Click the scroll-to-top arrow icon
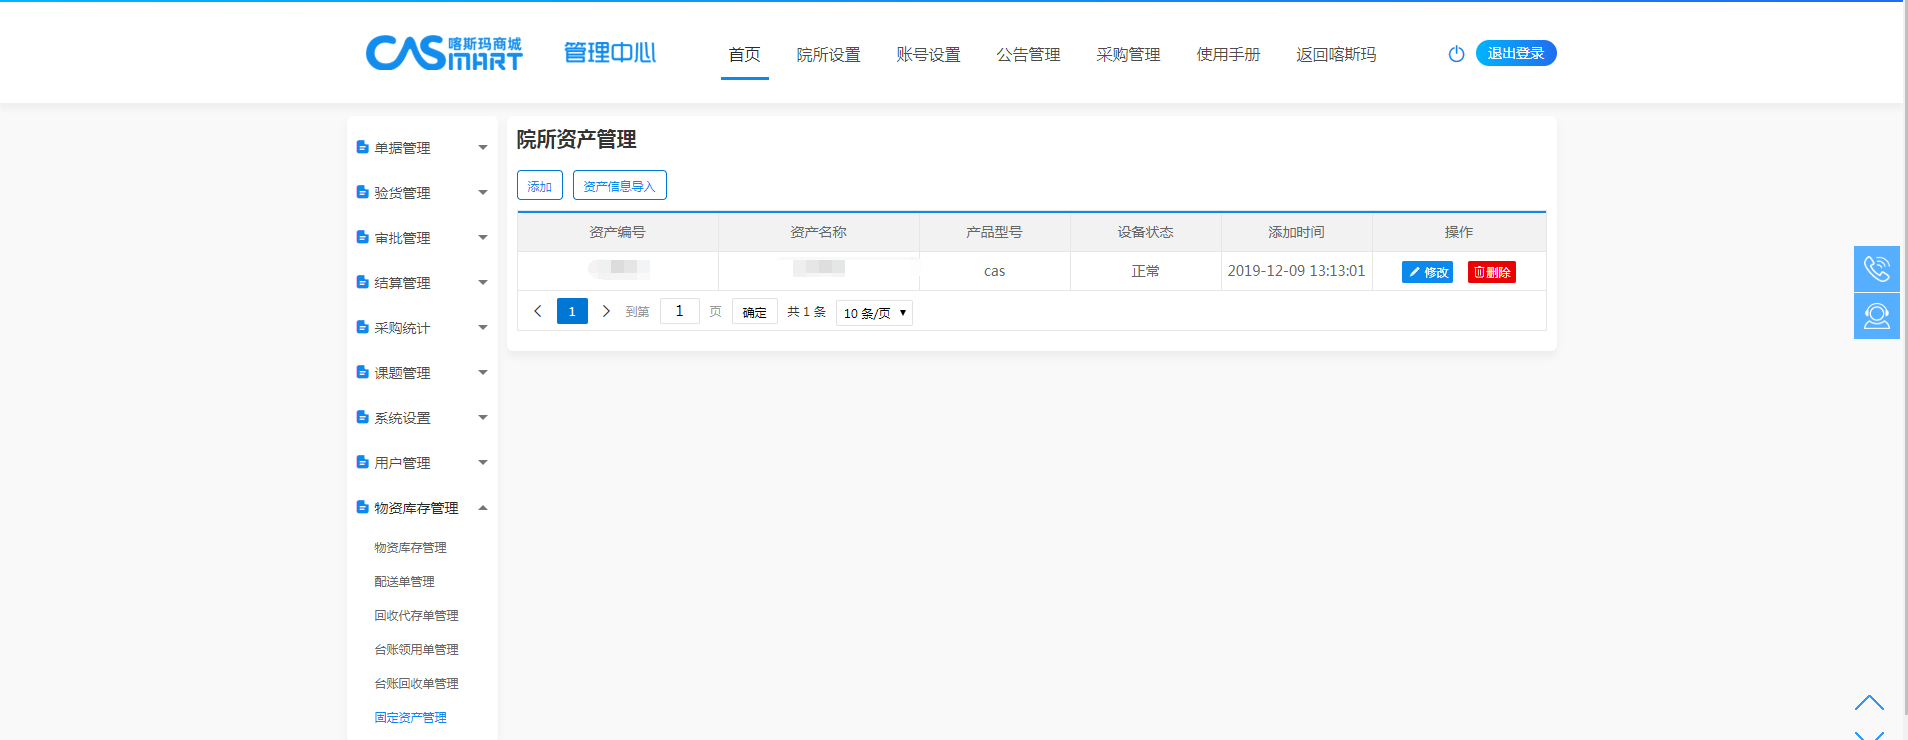This screenshot has width=1908, height=740. (1868, 703)
